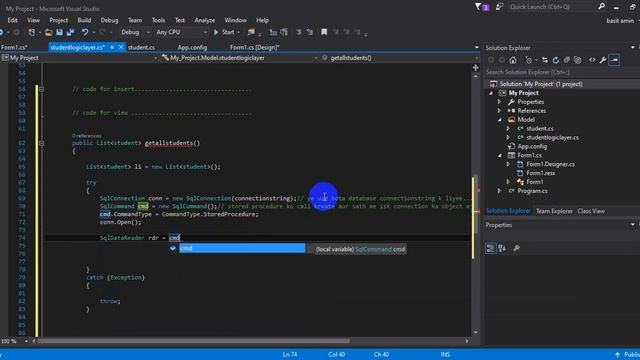Collapse the getallstudents method outline
Image resolution: width=640 pixels, height=360 pixels.
[x=41, y=143]
